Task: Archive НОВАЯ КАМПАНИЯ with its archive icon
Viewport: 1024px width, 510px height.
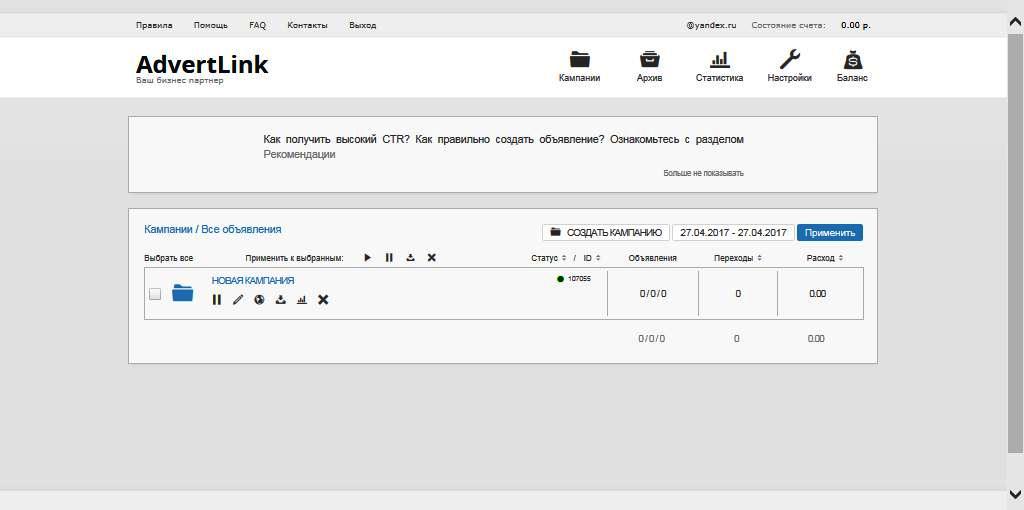Action: 280,300
